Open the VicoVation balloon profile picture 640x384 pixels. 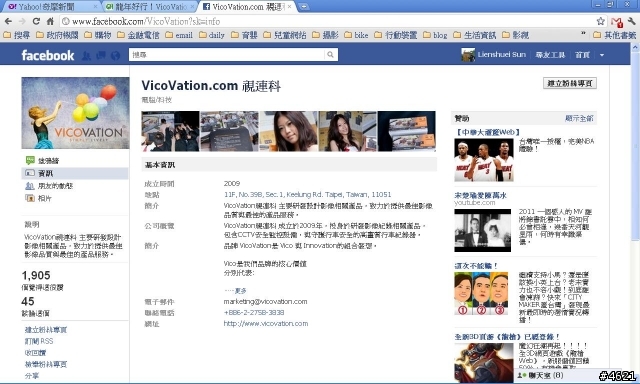coord(75,113)
